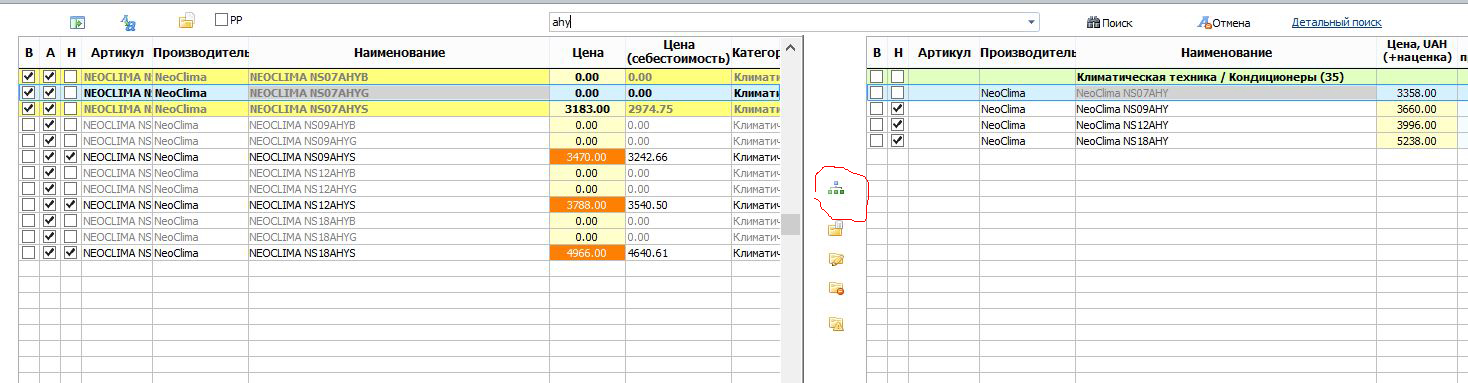Select the NEOCLIMA NS09AHYB name cell
Viewport: 1468px width, 383px height.
point(398,125)
